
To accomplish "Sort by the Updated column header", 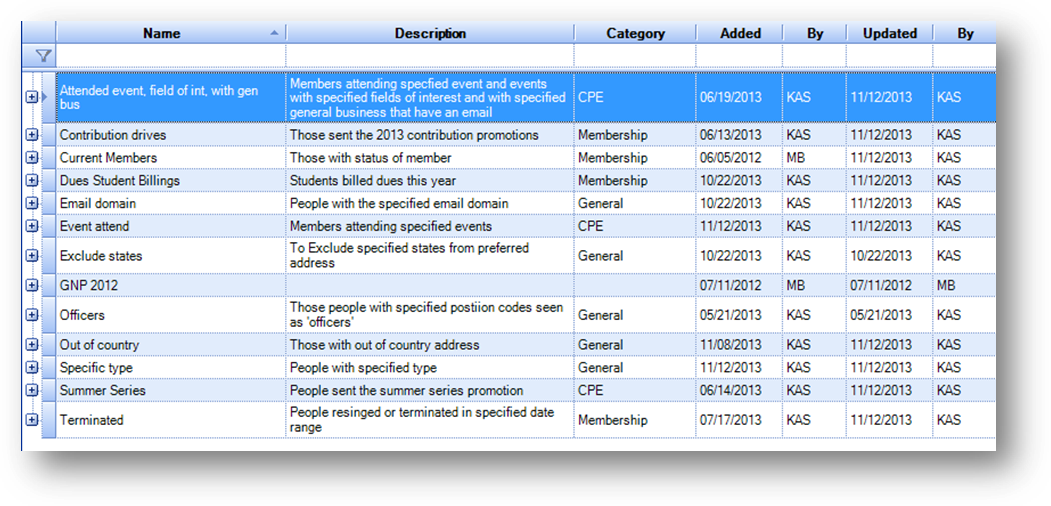I will coord(889,33).
